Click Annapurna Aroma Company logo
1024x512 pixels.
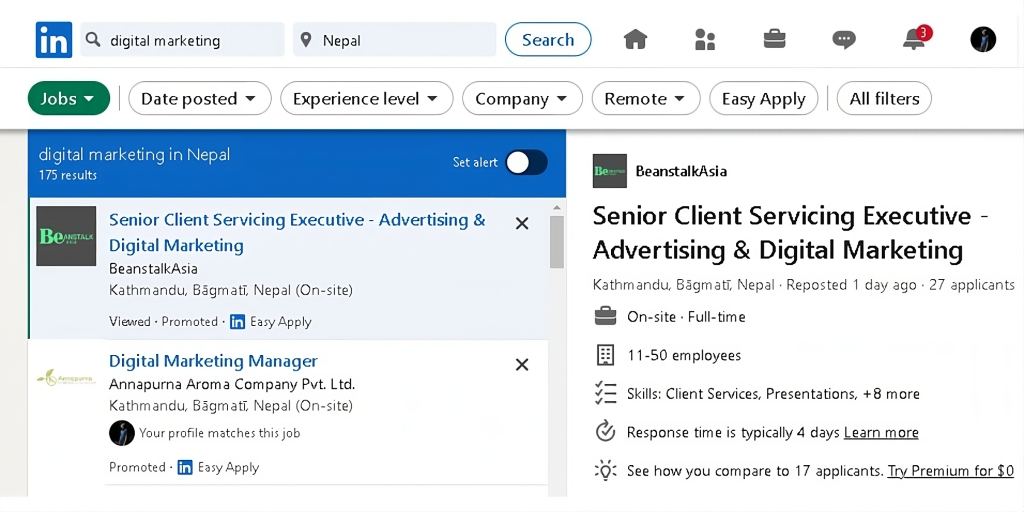click(66, 377)
